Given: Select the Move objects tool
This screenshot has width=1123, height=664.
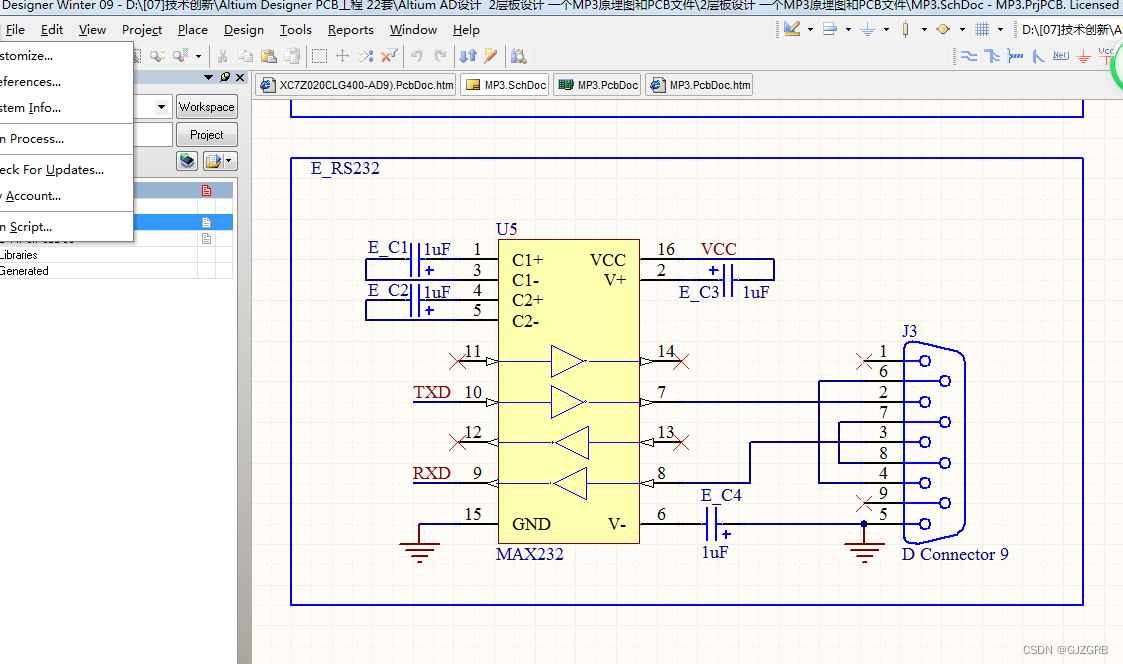Looking at the screenshot, I should (343, 56).
